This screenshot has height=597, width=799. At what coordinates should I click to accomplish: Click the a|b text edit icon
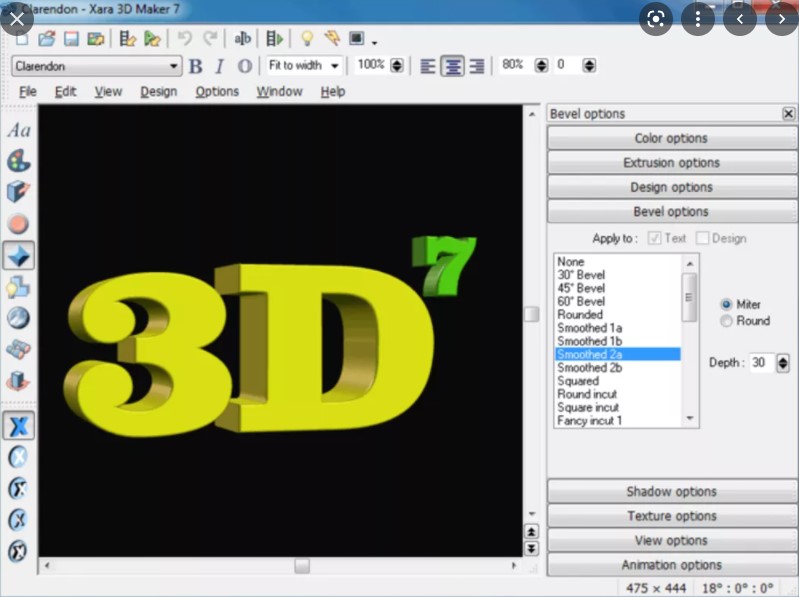242,39
